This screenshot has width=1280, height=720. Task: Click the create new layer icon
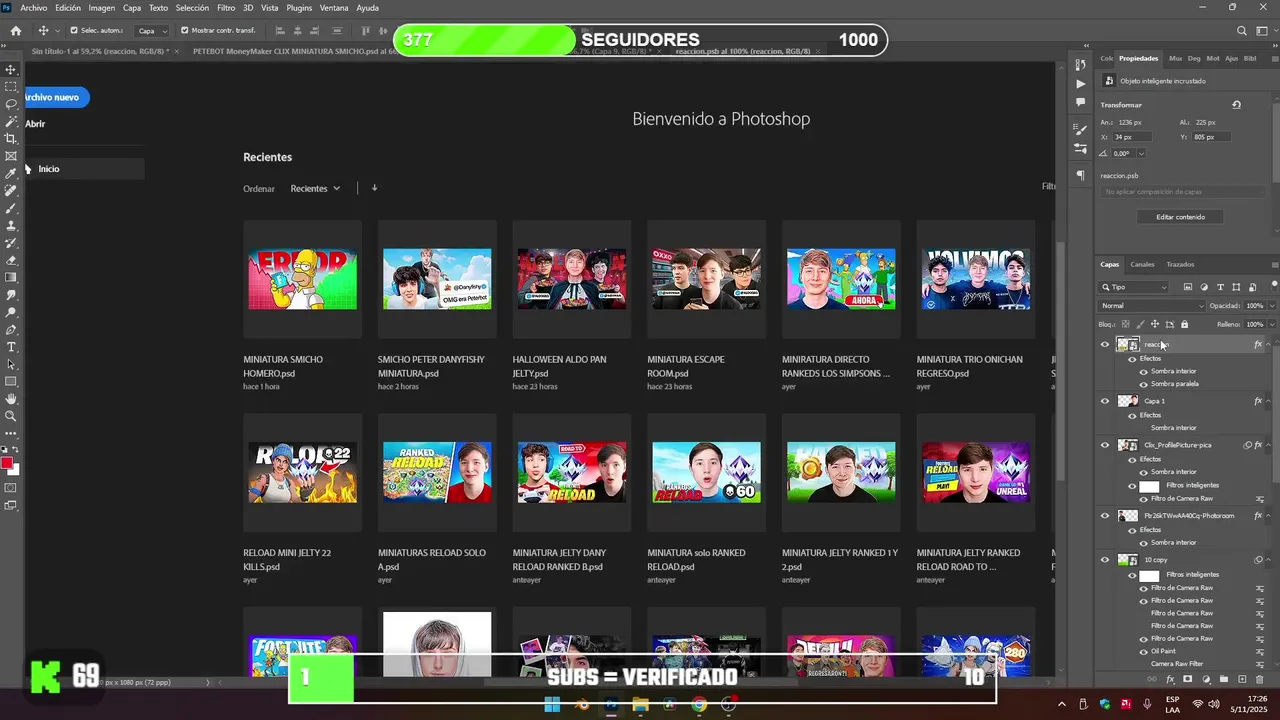point(1241,679)
